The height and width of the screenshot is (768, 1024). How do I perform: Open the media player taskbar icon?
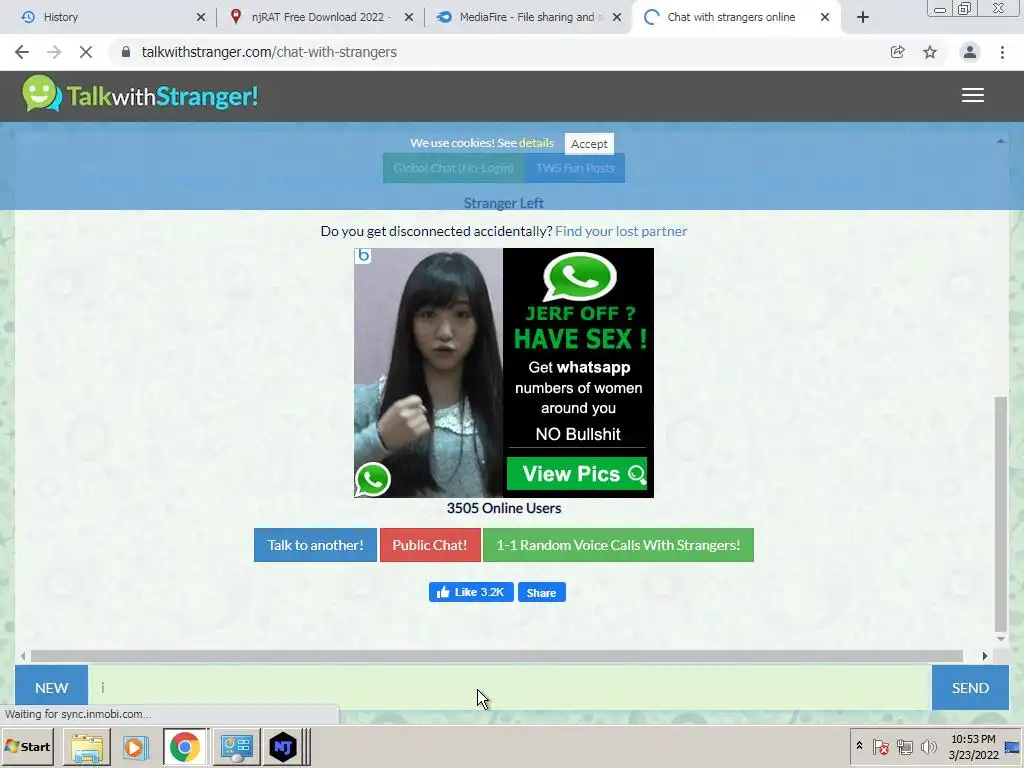(135, 746)
